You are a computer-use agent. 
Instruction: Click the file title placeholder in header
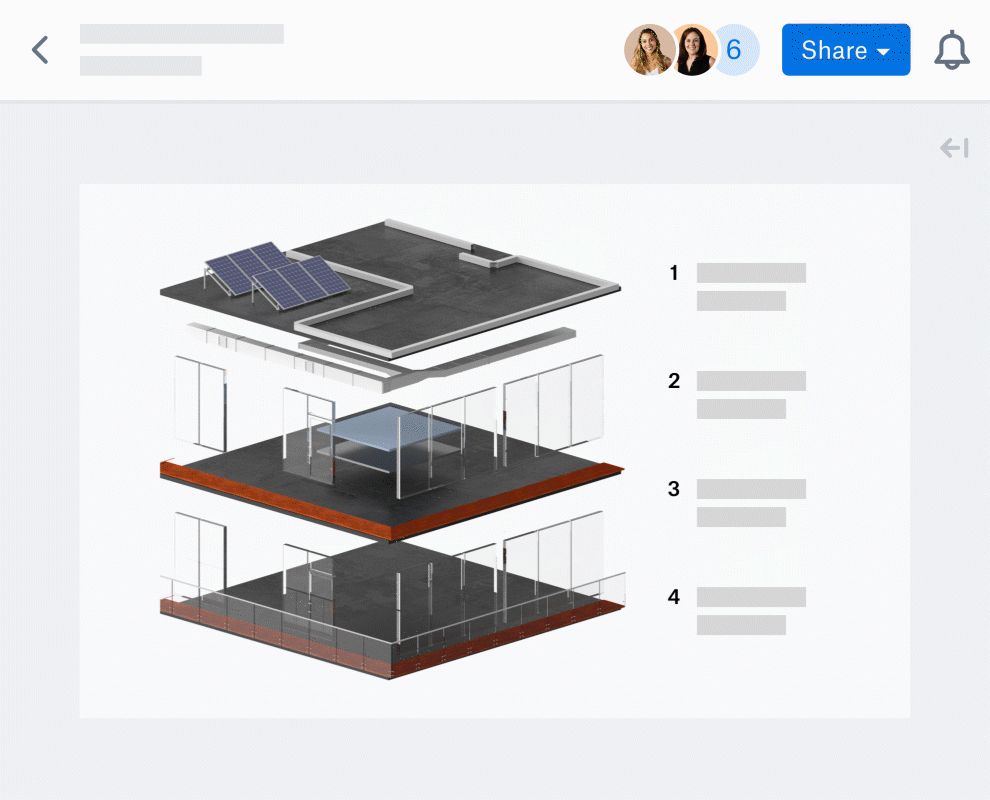coord(181,34)
